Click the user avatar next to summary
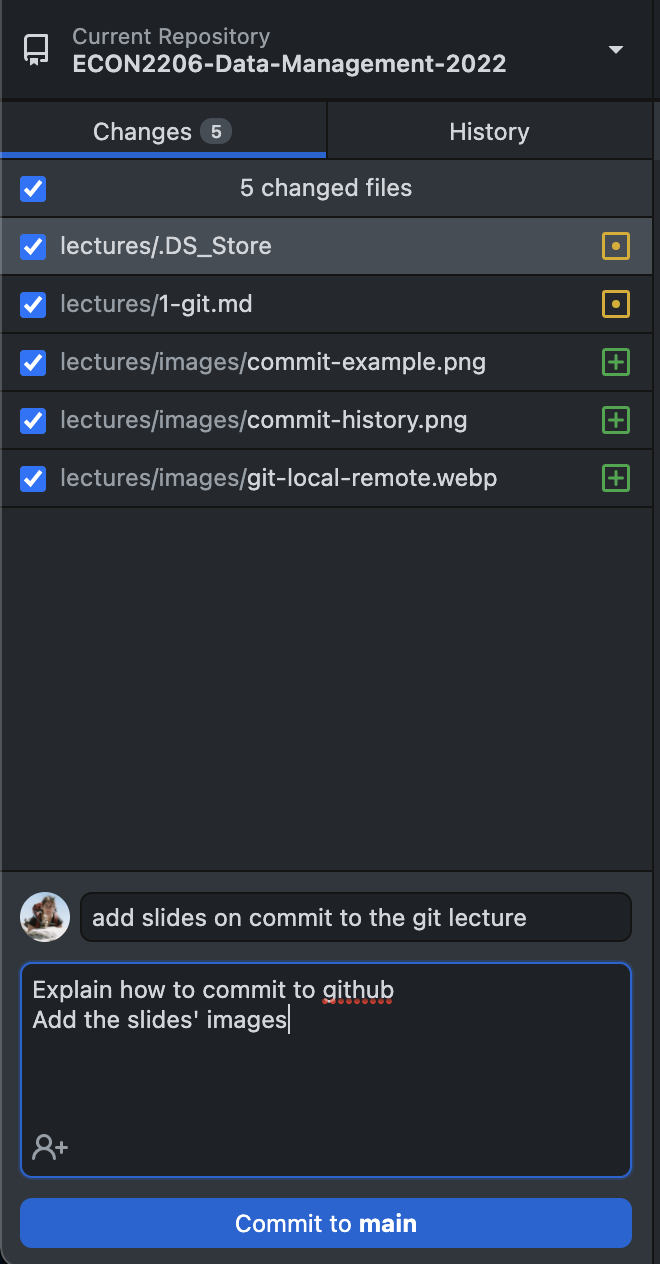Screen dimensions: 660x1264 [x=45, y=917]
